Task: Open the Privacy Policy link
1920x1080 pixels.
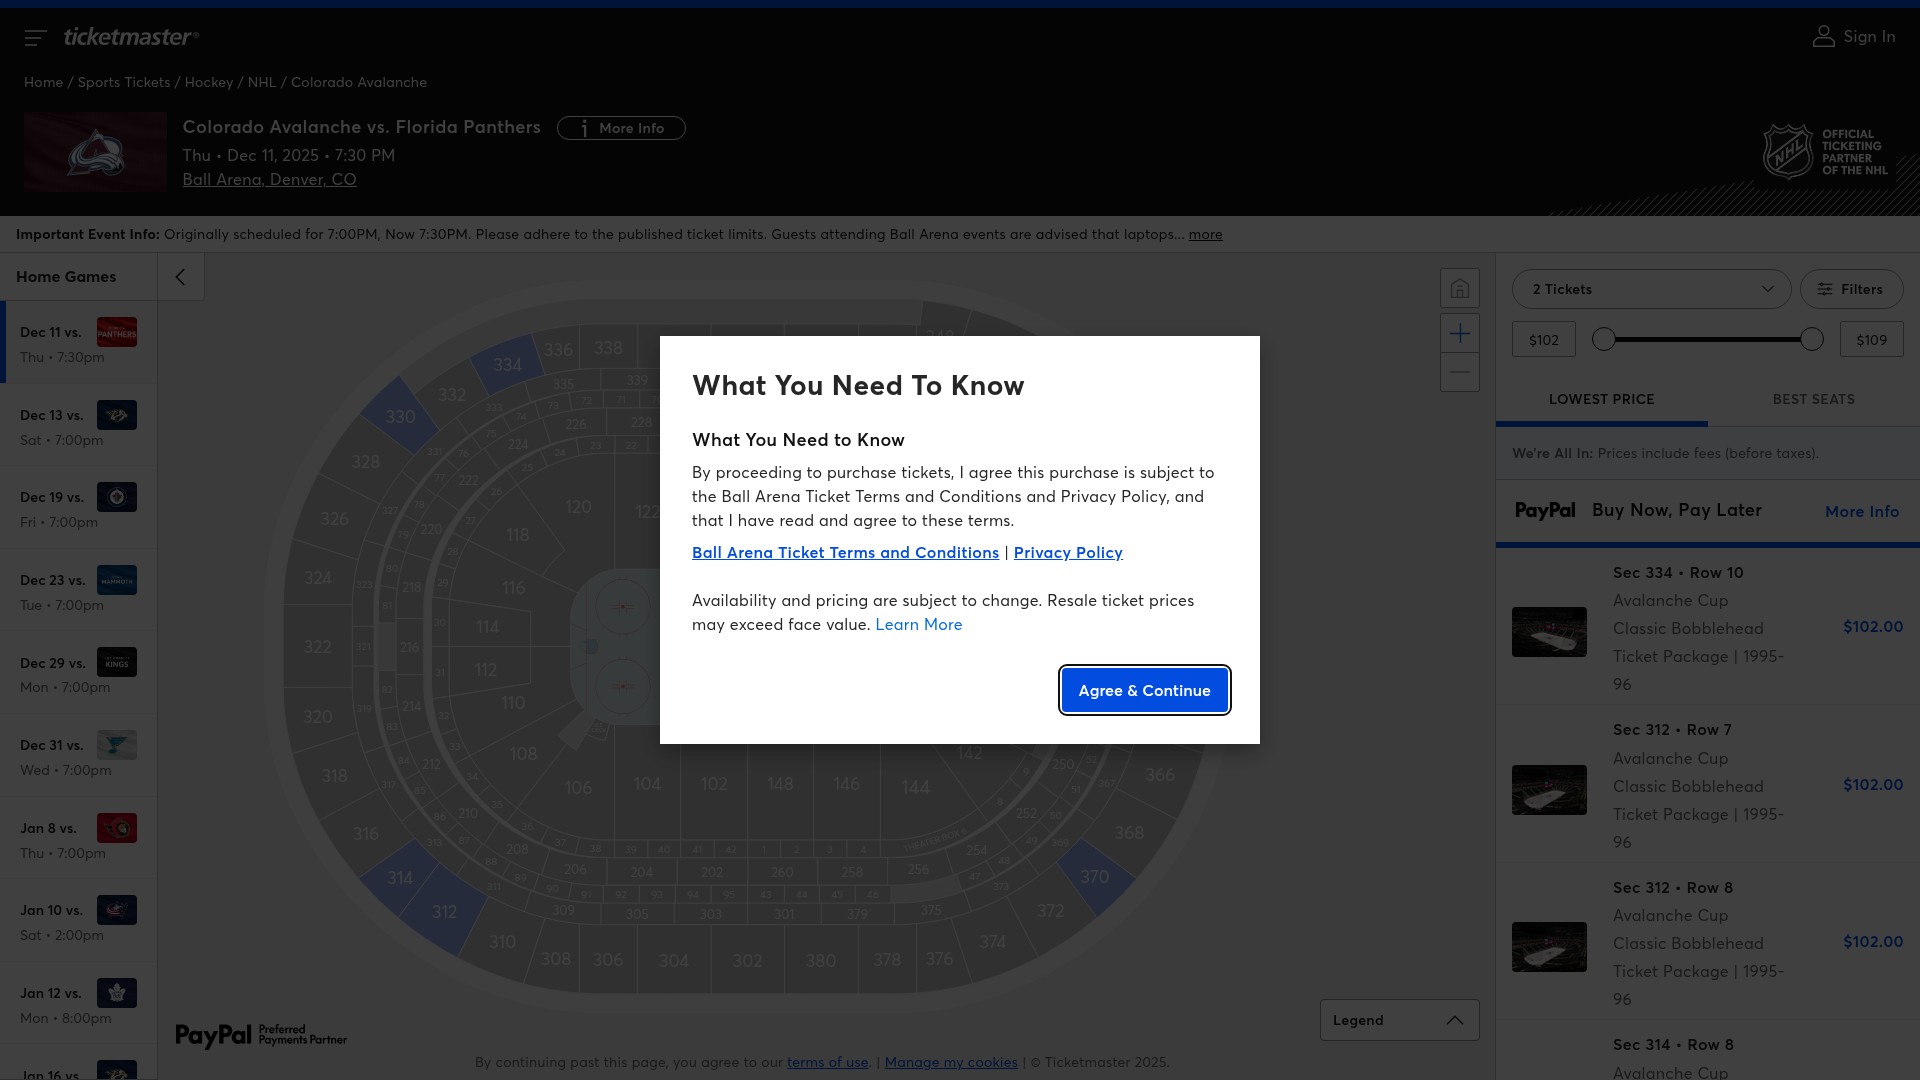Action: 1068,552
